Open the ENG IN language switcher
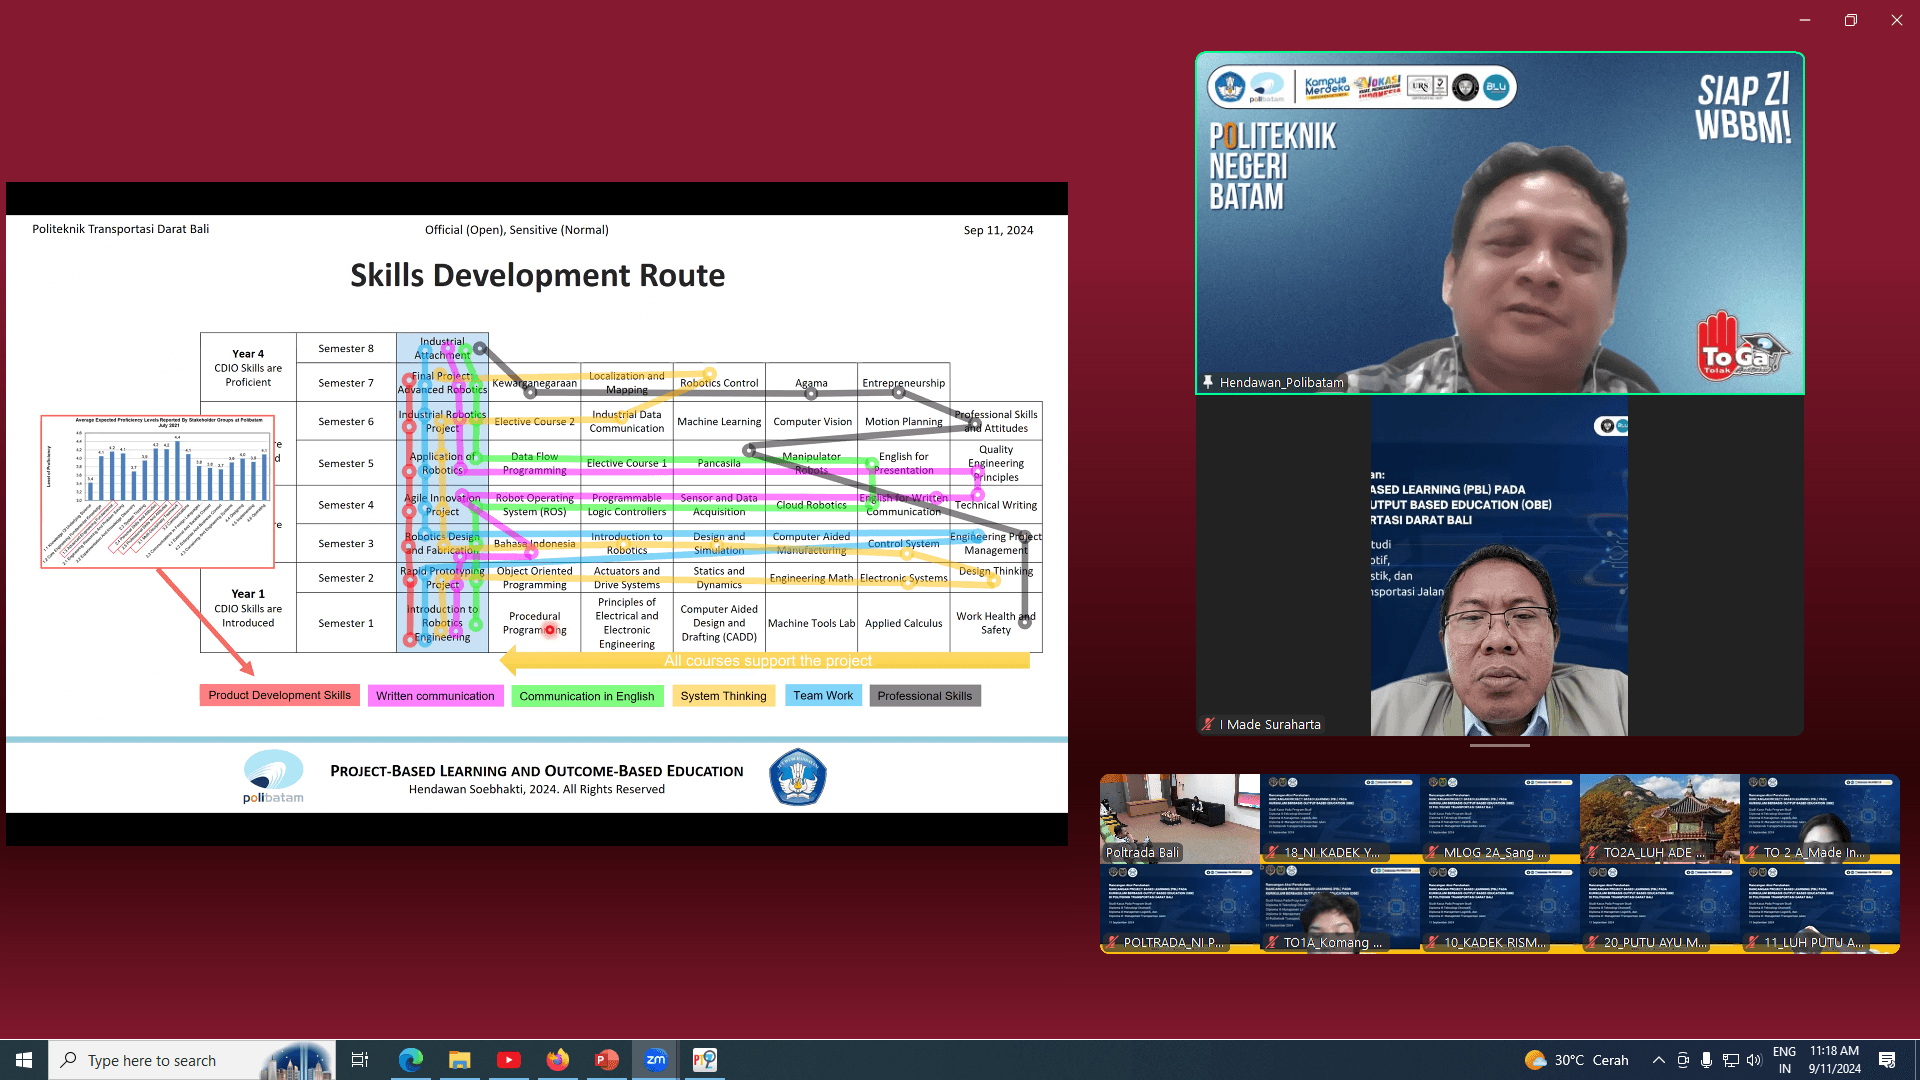Viewport: 1920px width, 1080px height. coord(1784,1060)
